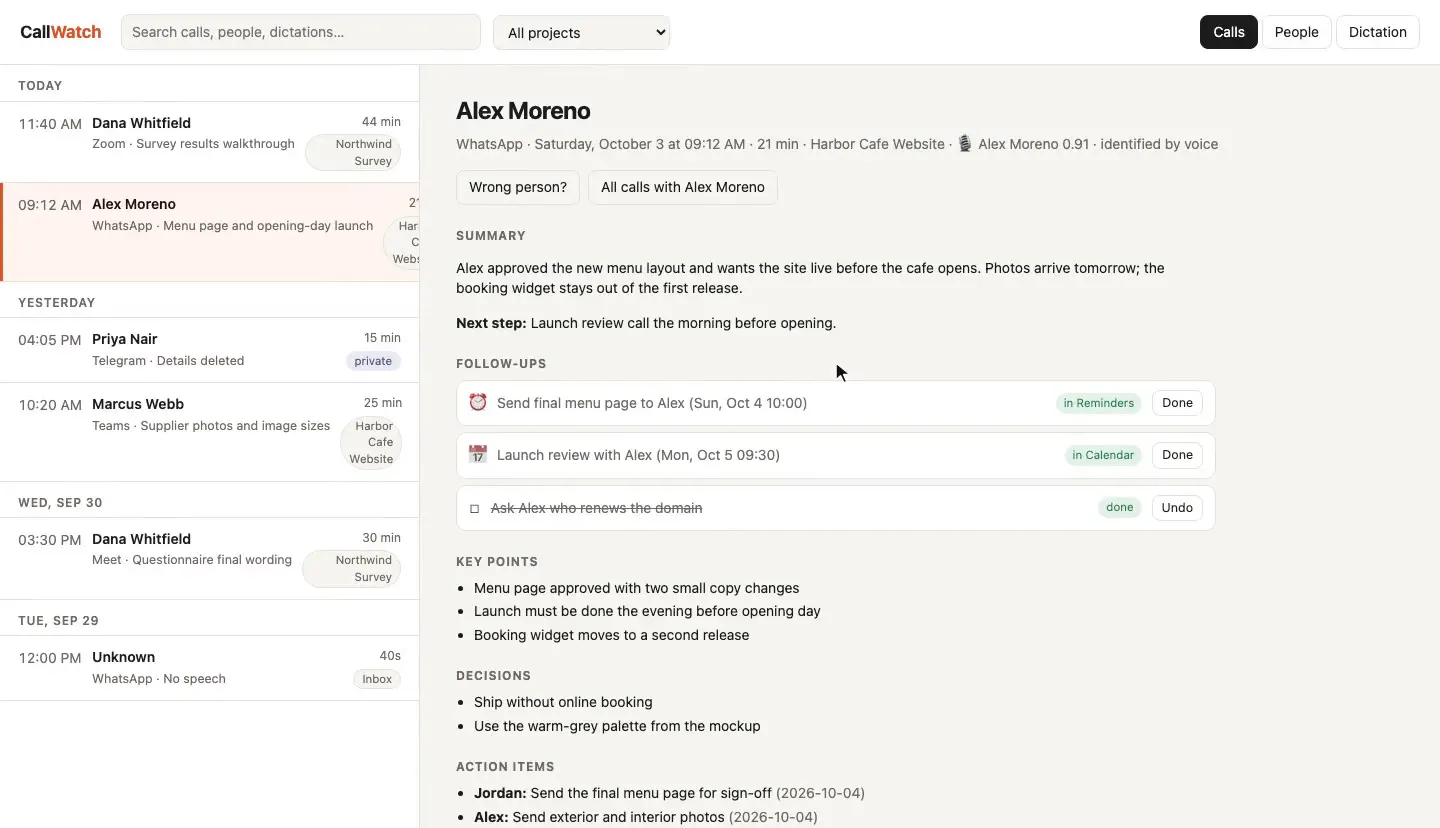
Task: Click the private tag on Priya Nair's call
Action: pyautogui.click(x=374, y=361)
